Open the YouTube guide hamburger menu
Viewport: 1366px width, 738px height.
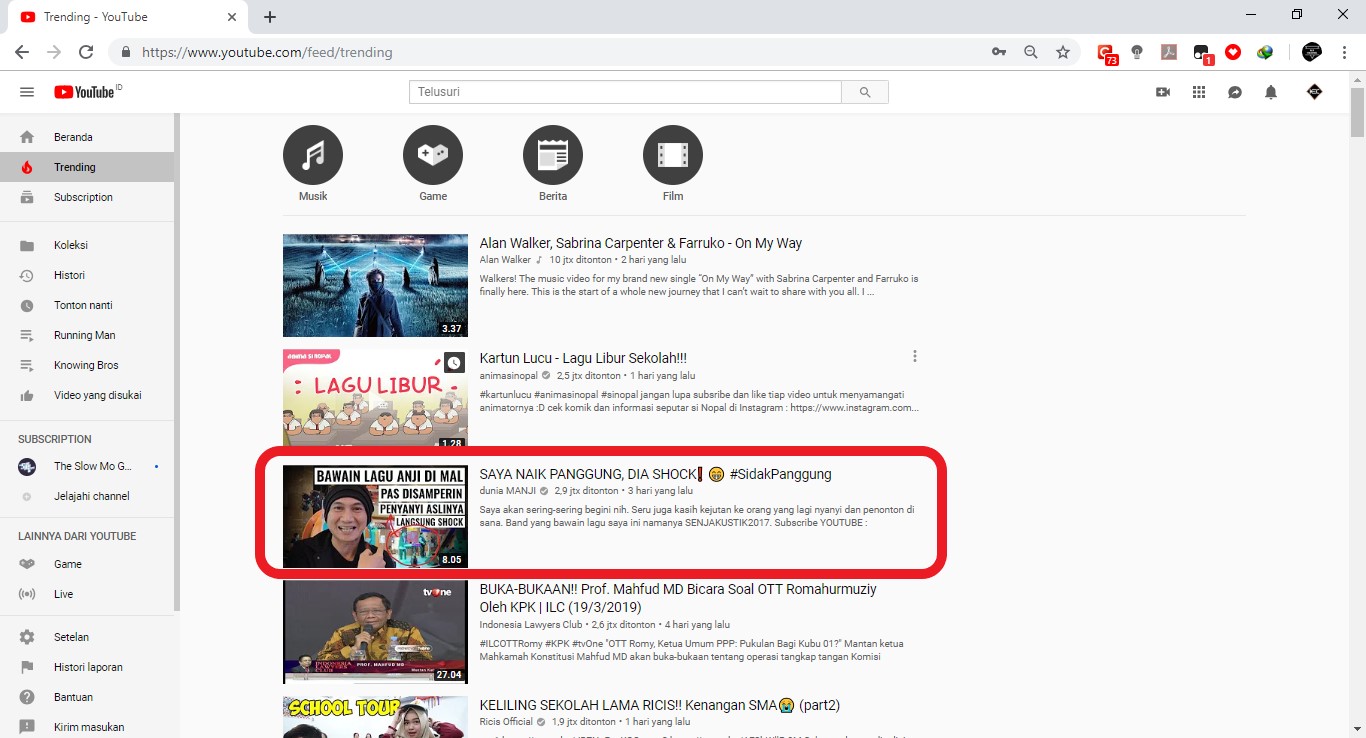point(27,92)
